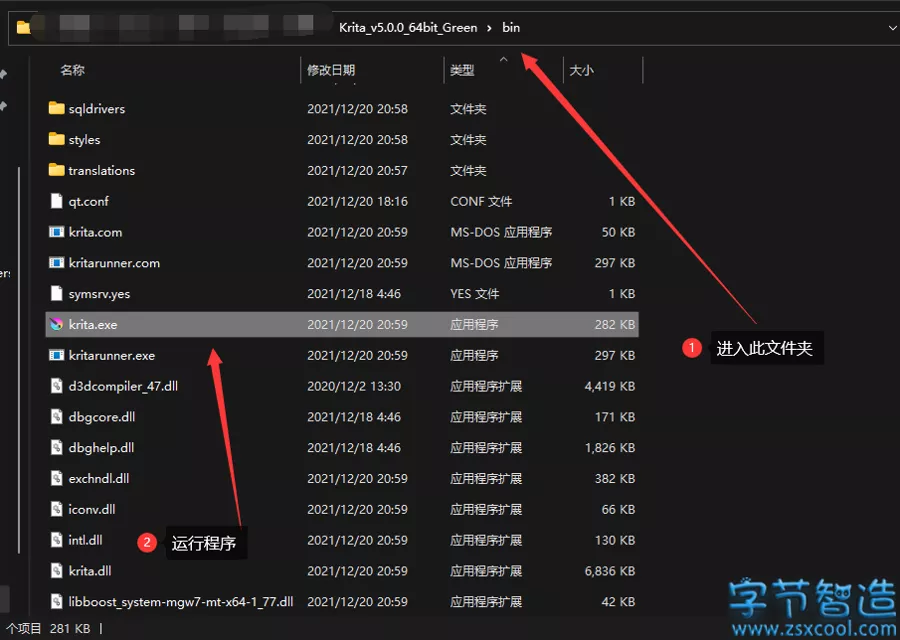Select the exchndl.dll file icon
Screen dimensions: 900x640
[x=56, y=478]
